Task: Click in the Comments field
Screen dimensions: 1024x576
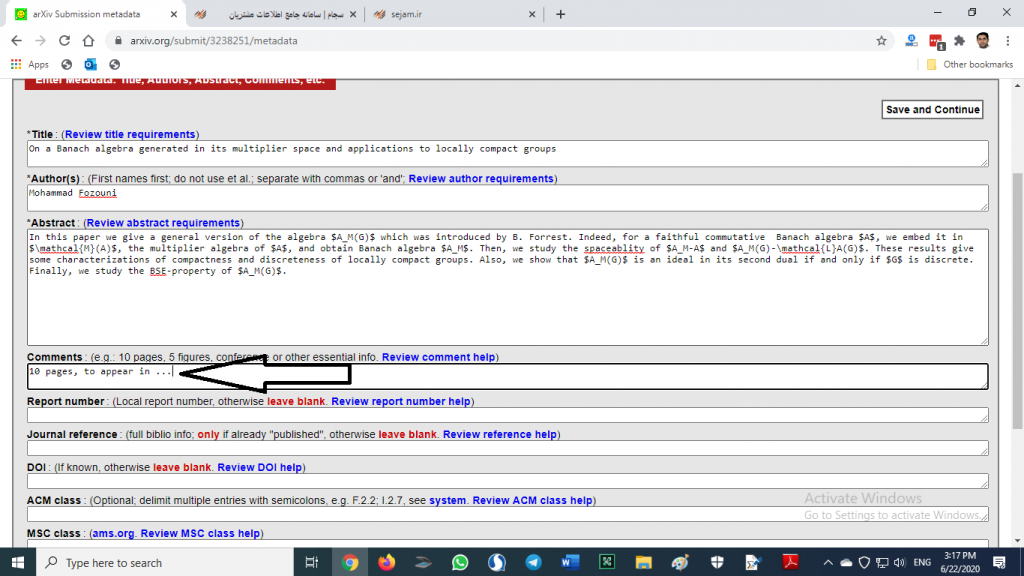Action: pos(507,376)
